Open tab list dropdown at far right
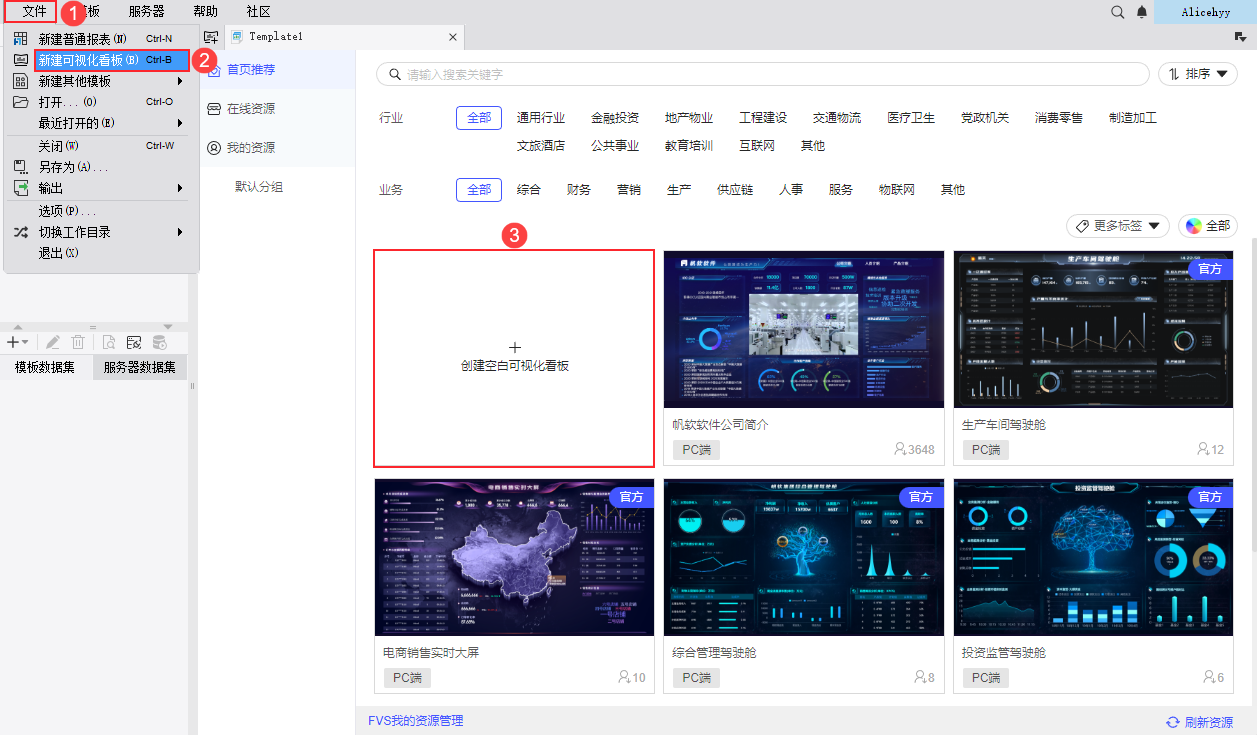1257x735 pixels. click(1241, 36)
